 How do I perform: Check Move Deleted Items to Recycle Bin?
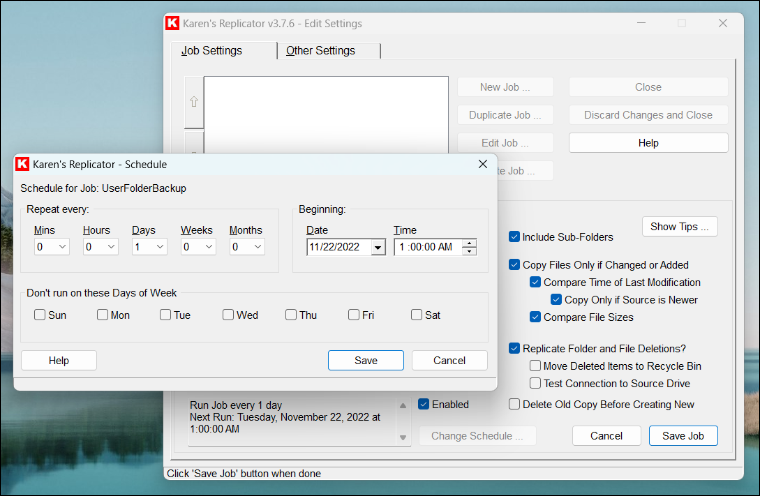(x=535, y=366)
